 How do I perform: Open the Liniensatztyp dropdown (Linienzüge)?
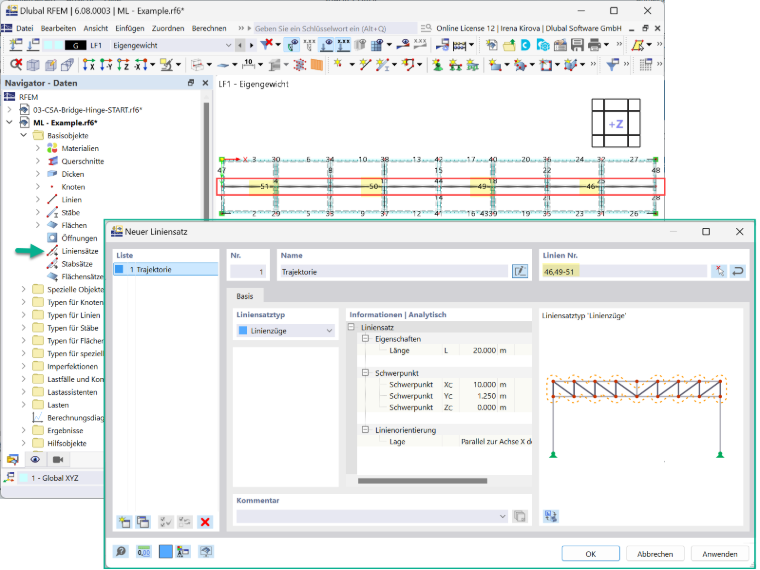(x=285, y=331)
